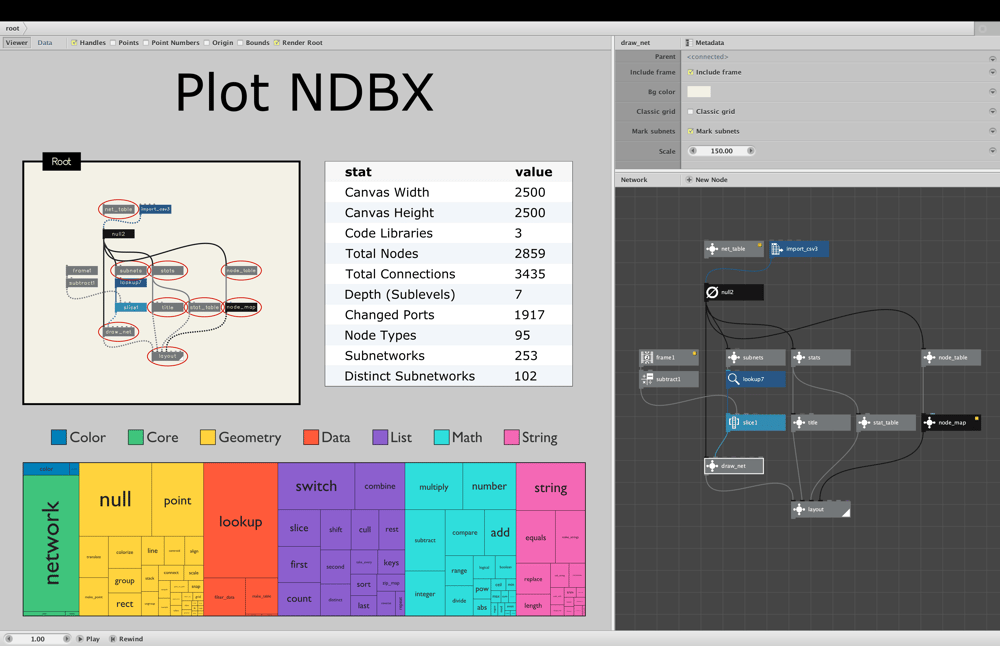Increase the frame number with right arrow
Viewport: 1000px width, 646px height.
click(x=66, y=638)
